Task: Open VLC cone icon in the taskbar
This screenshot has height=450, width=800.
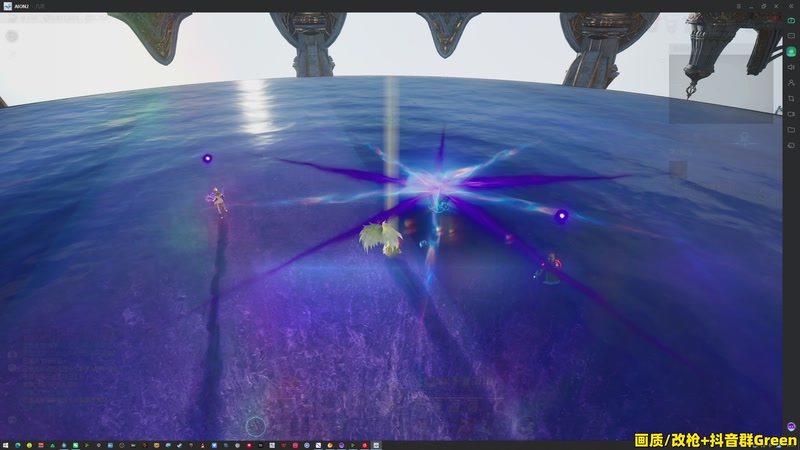Action: (203, 445)
